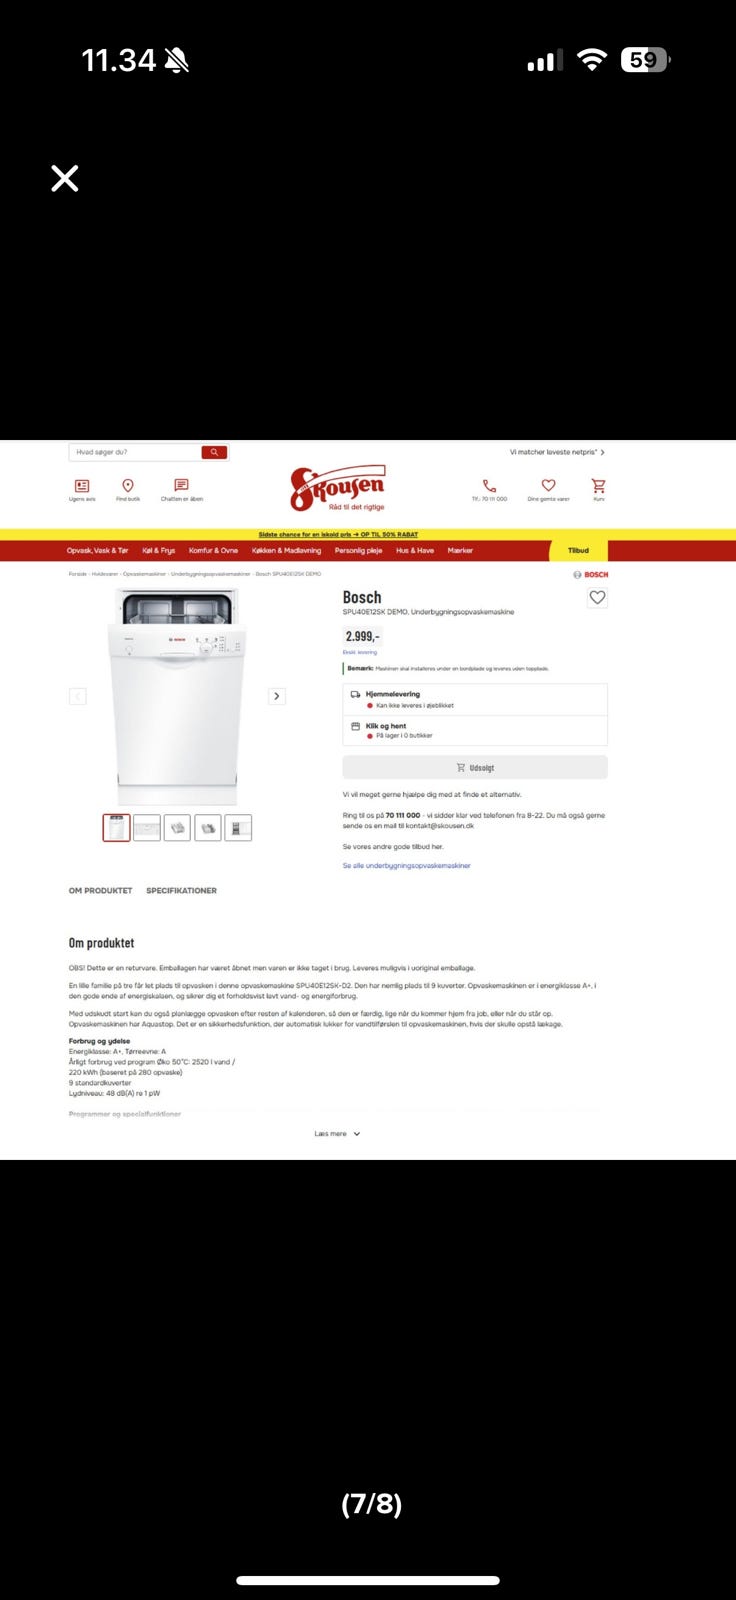Screen dimensions: 736x1600
Task: Click the Underbygningsopvaskemaskiner breadcrumb
Action: (210, 574)
